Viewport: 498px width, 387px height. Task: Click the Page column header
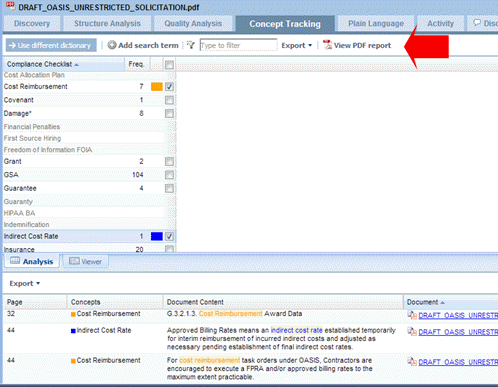point(35,302)
